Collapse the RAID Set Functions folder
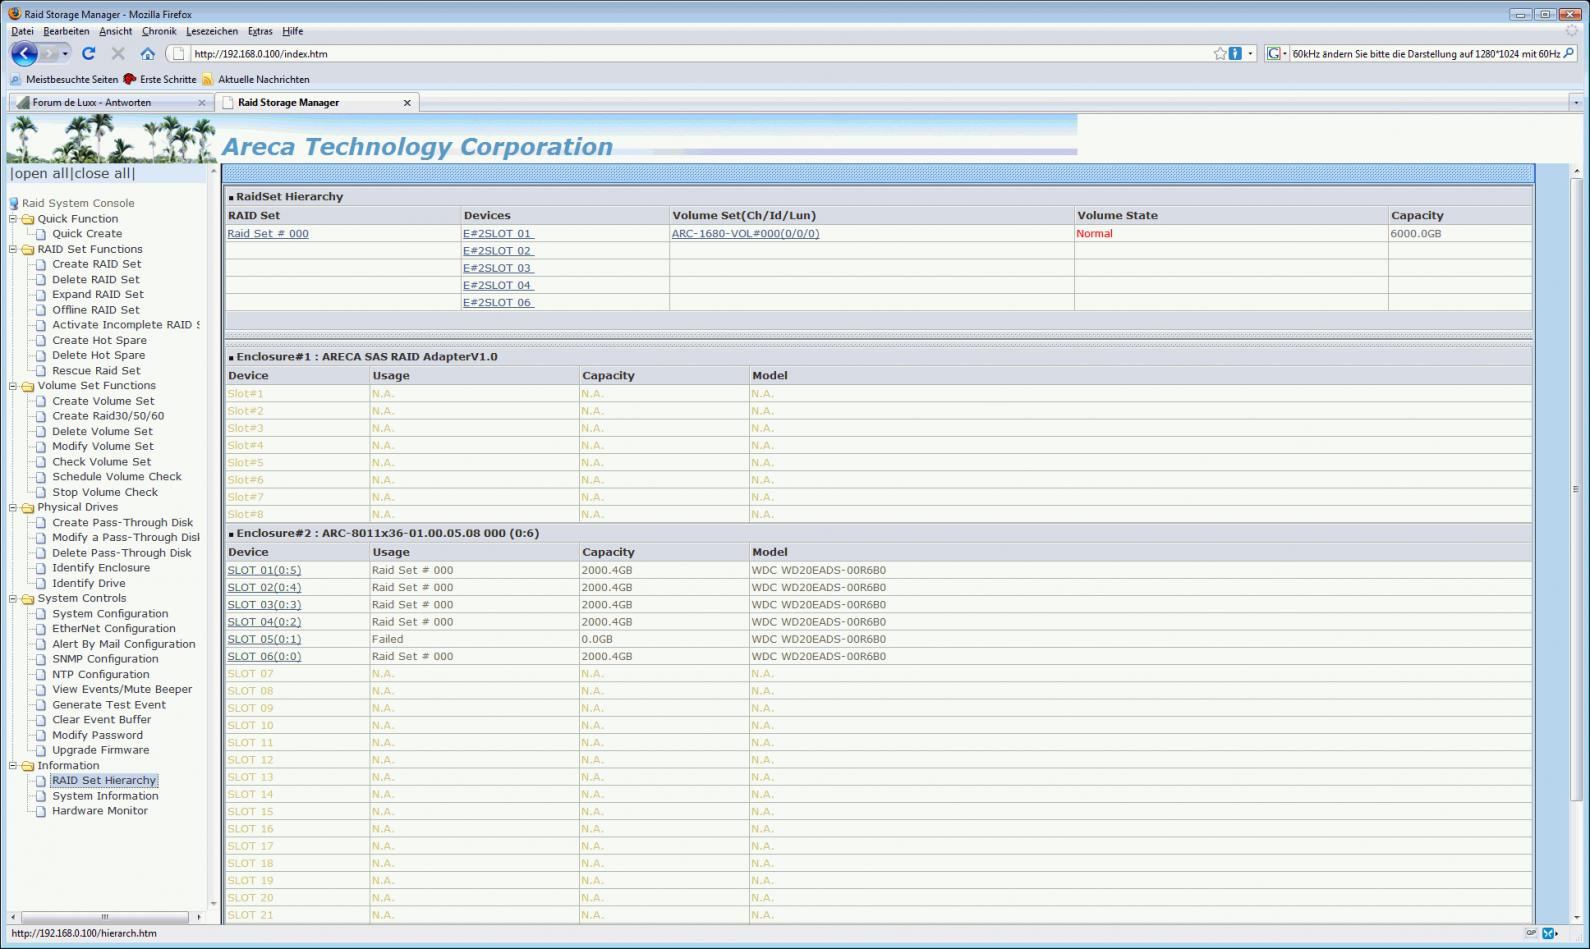Image resolution: width=1590 pixels, height=949 pixels. click(x=13, y=249)
